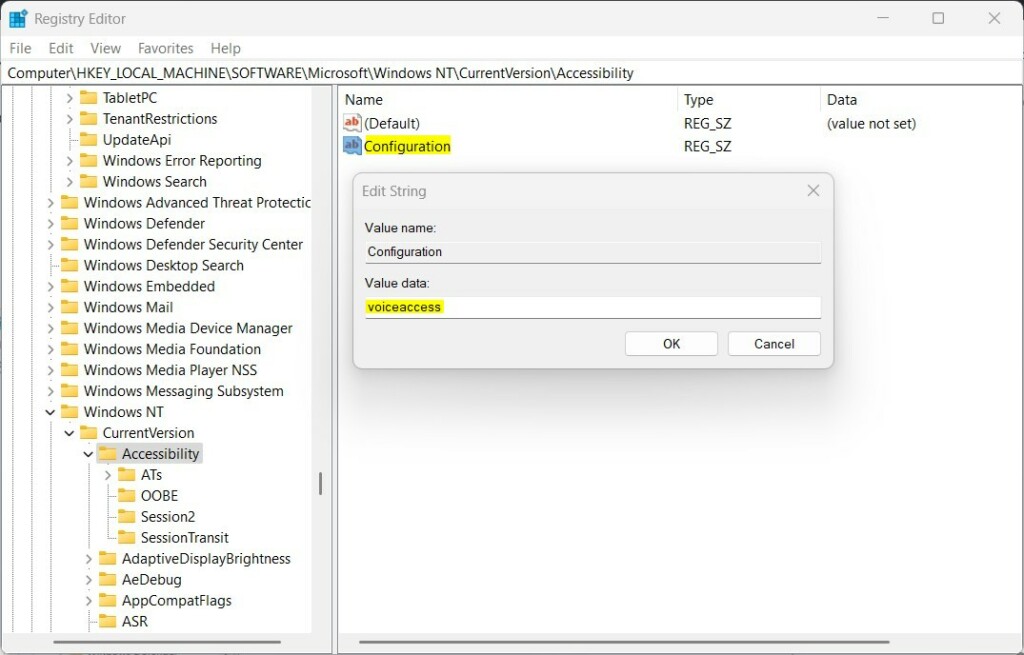Click the Windows Media Foundation folder icon
1024x655 pixels.
point(69,349)
